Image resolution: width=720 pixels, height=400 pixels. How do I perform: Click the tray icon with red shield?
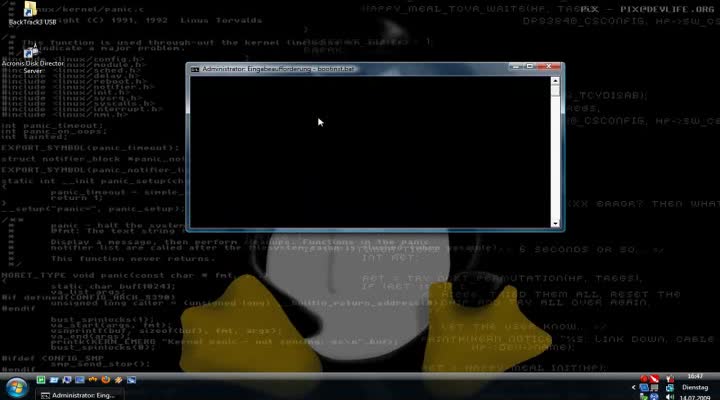tap(670, 379)
